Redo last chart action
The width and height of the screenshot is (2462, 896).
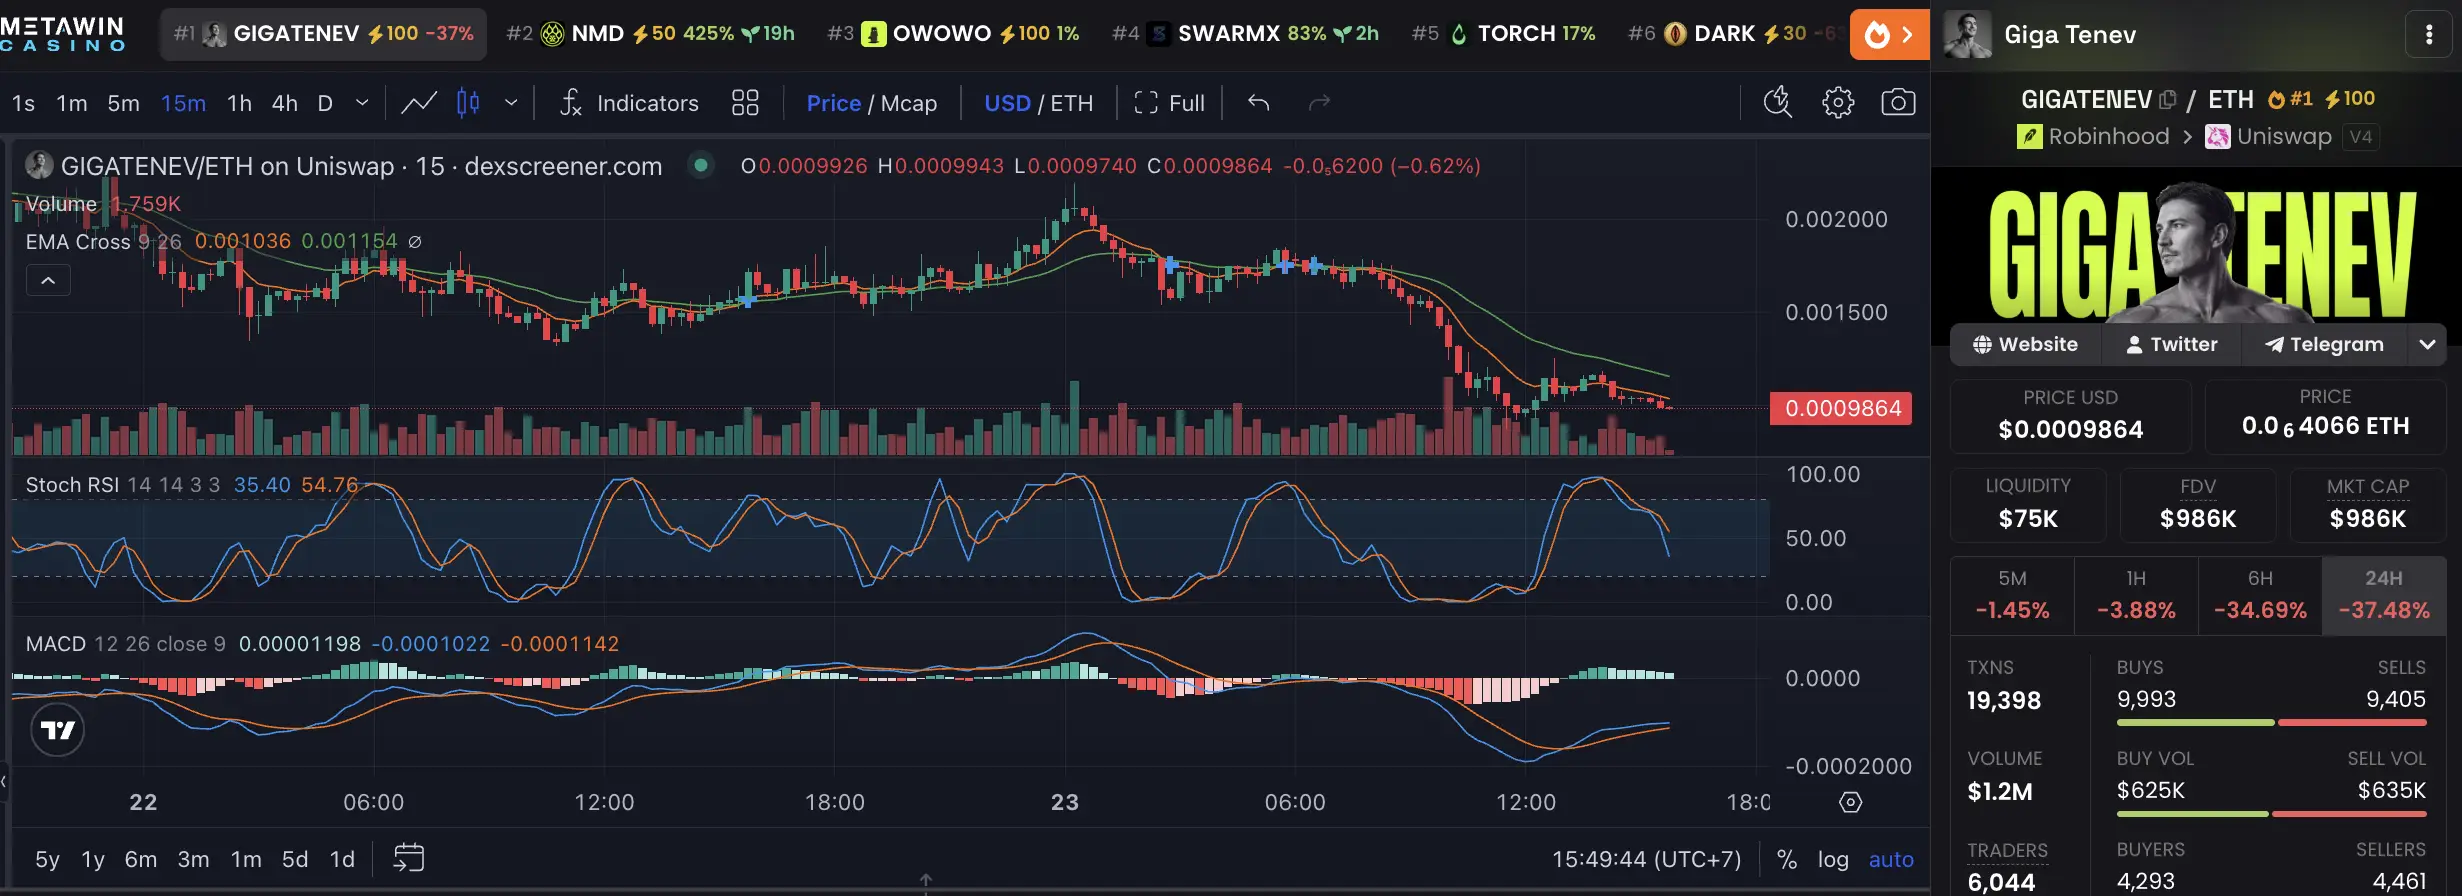click(x=1320, y=103)
